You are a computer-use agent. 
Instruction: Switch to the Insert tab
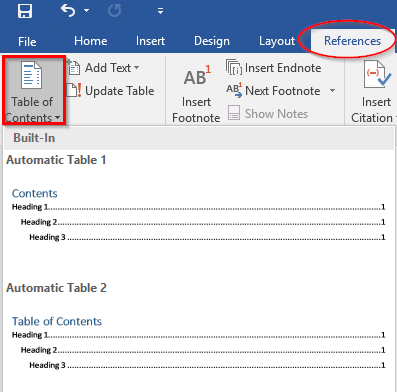click(150, 41)
